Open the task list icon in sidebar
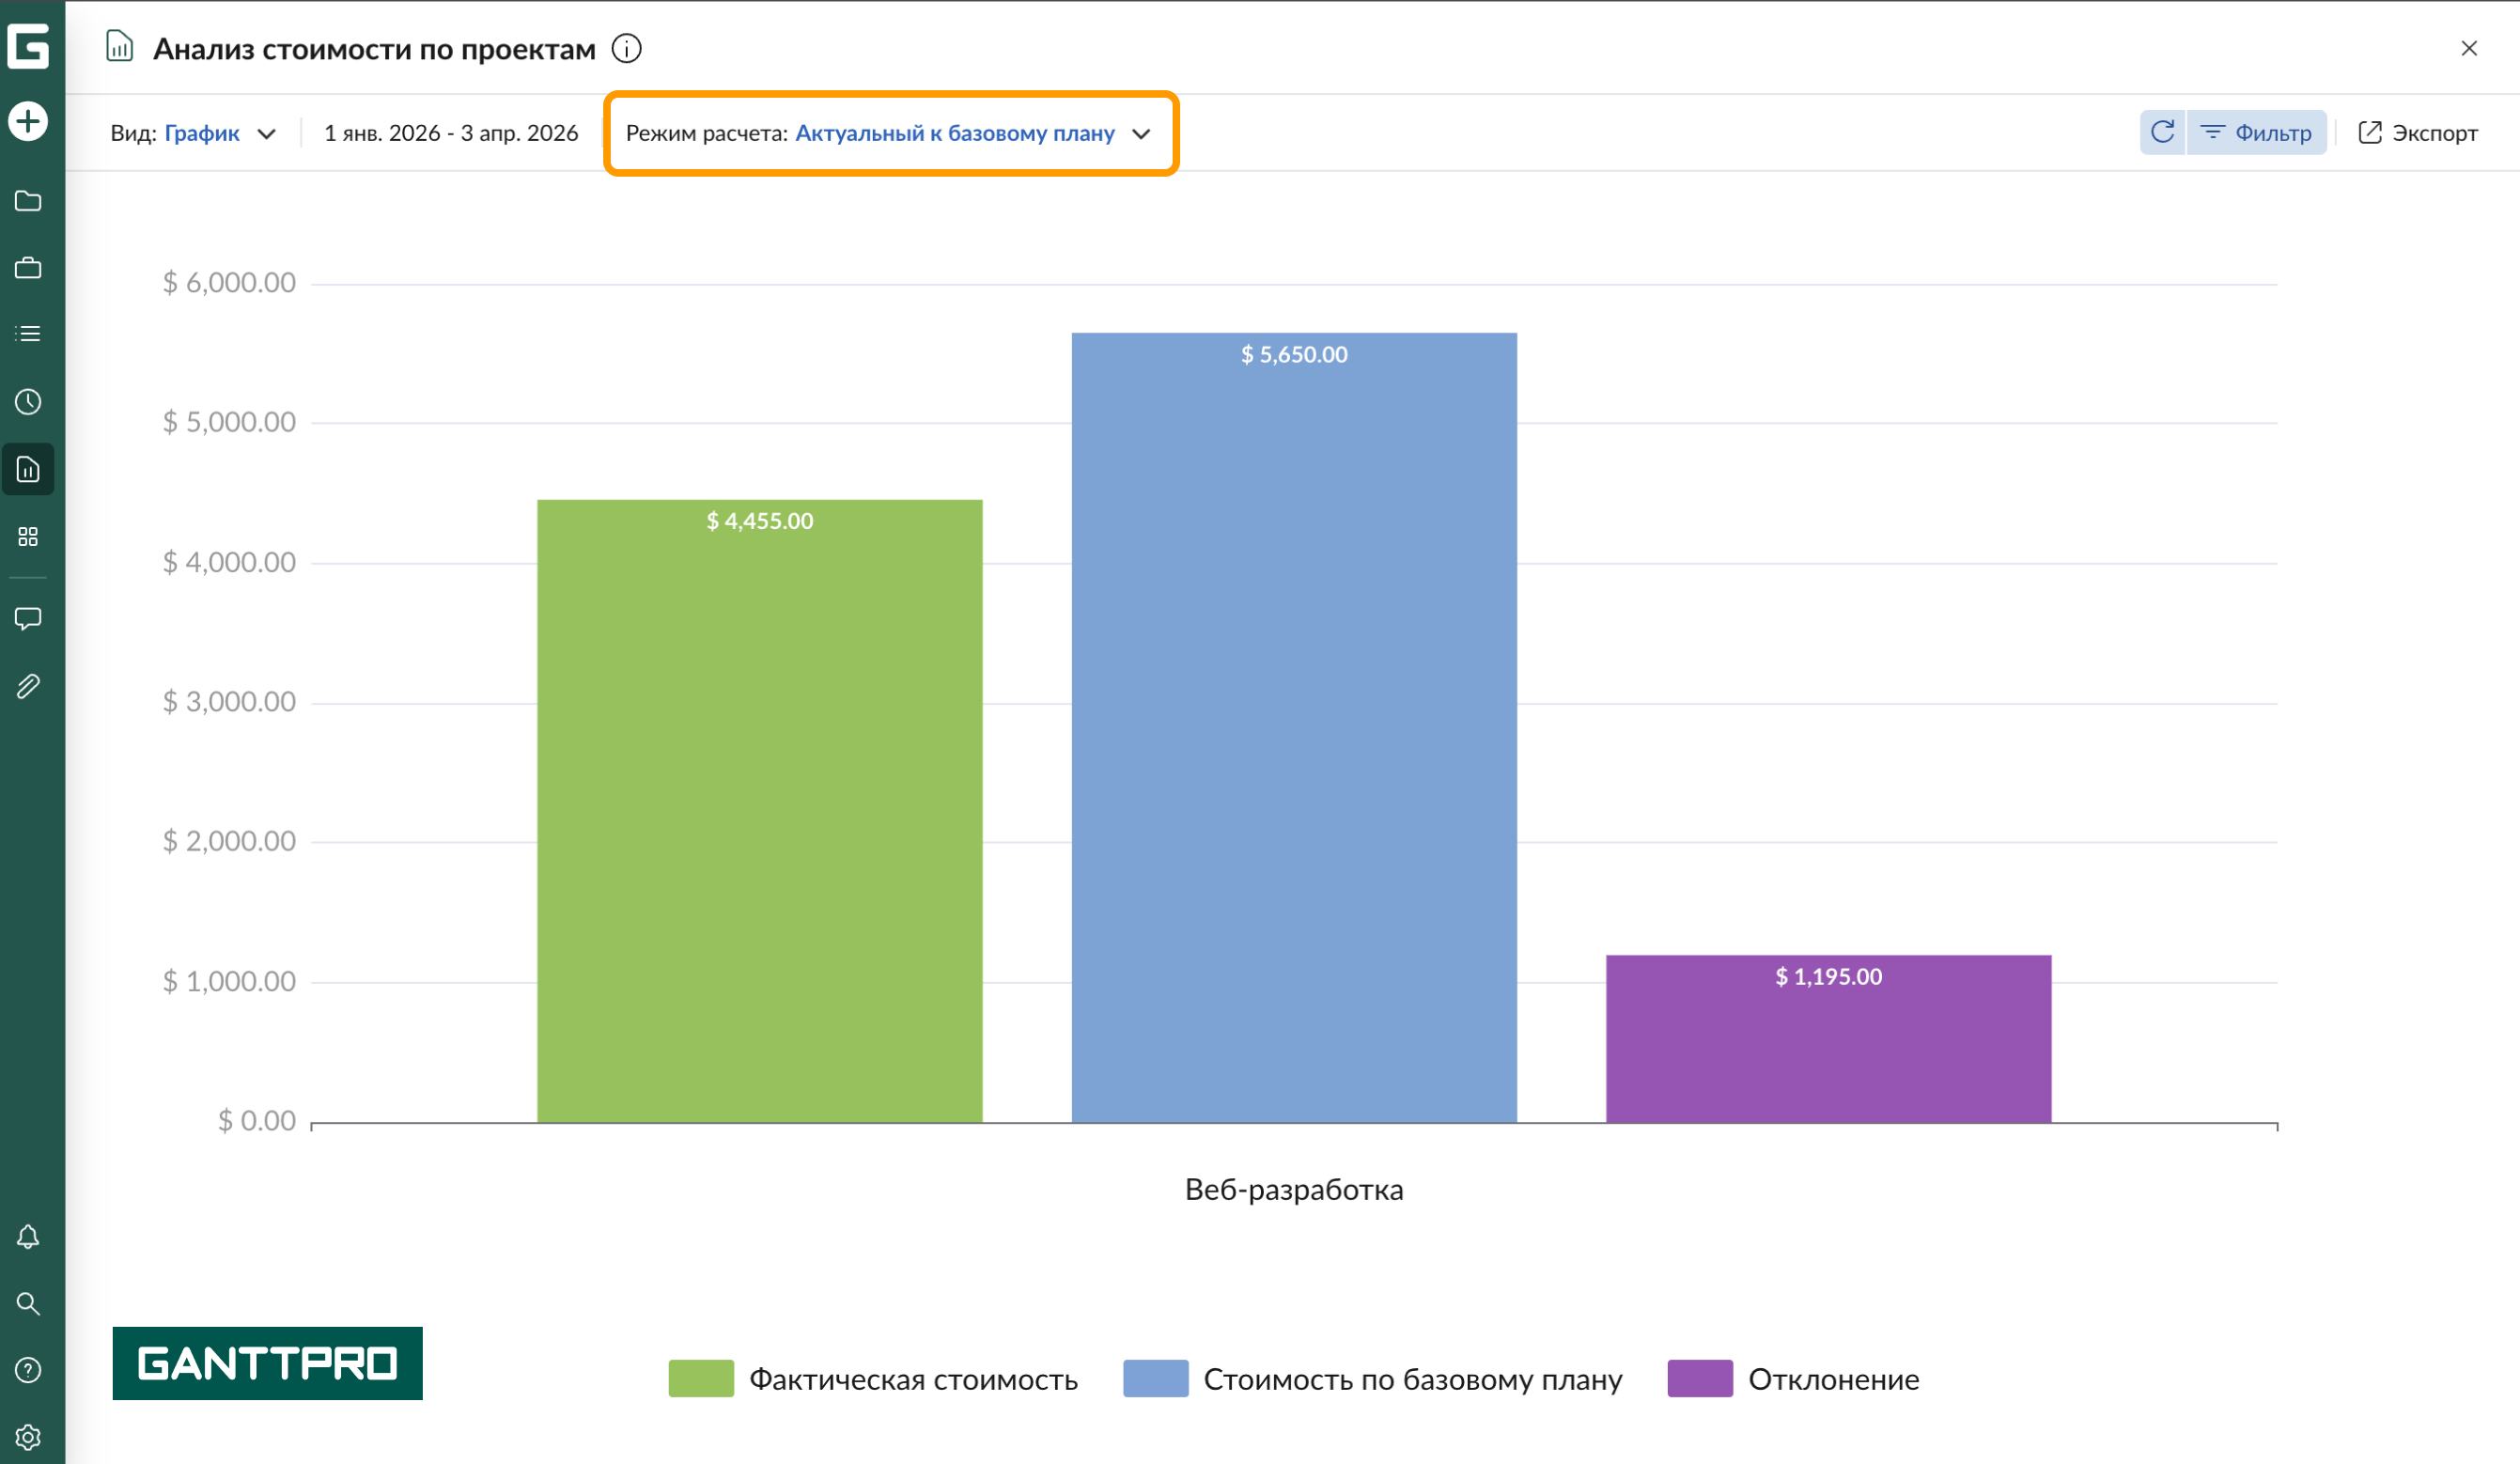 (28, 334)
